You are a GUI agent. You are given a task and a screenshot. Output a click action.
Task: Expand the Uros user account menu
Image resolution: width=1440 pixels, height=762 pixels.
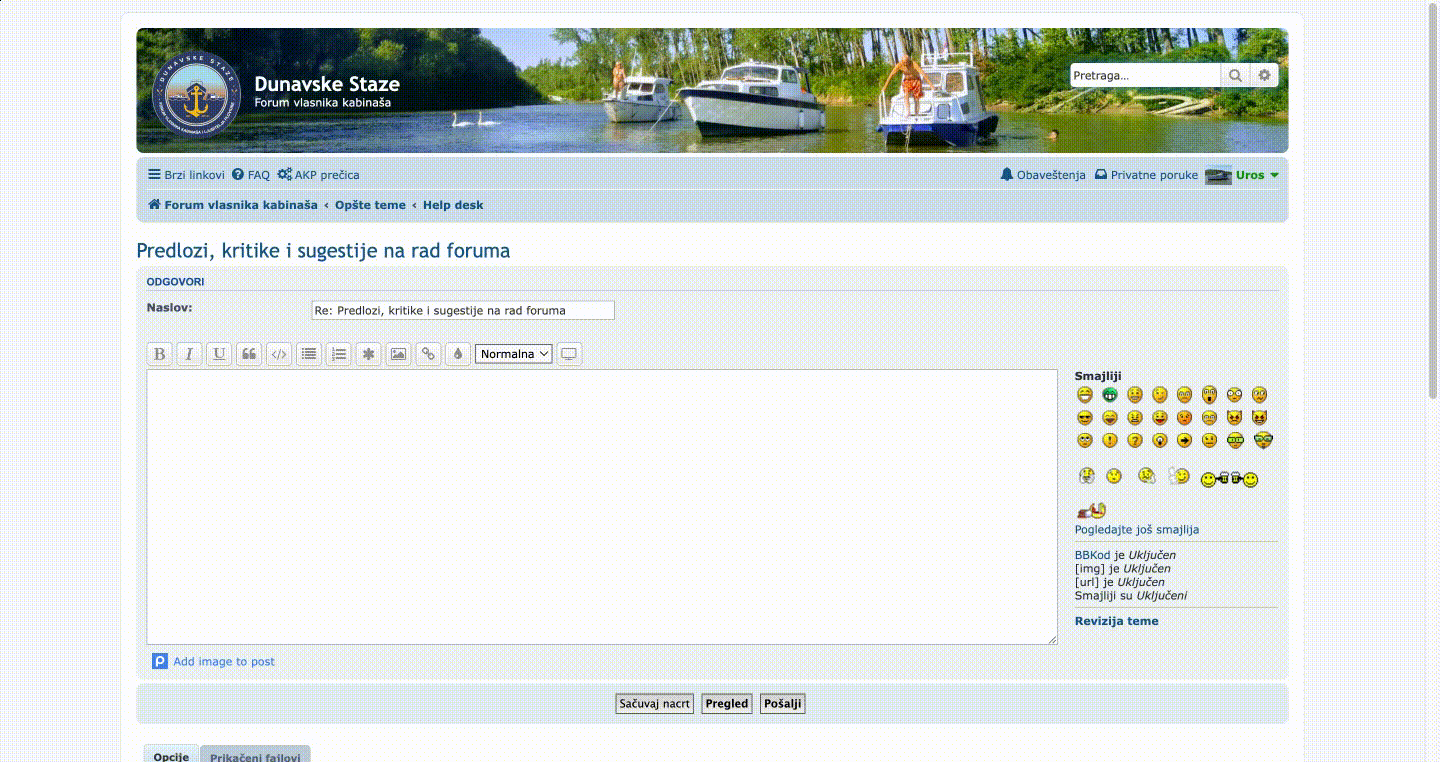[1242, 175]
